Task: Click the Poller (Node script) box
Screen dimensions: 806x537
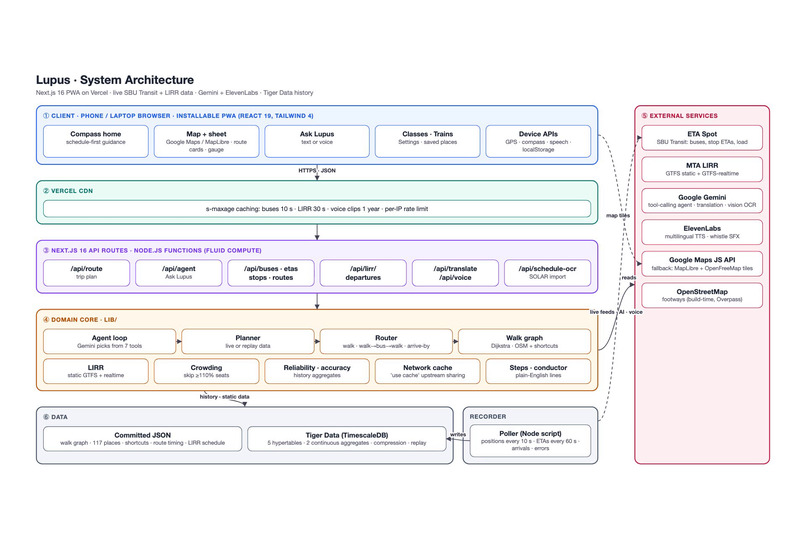Action: [530, 440]
